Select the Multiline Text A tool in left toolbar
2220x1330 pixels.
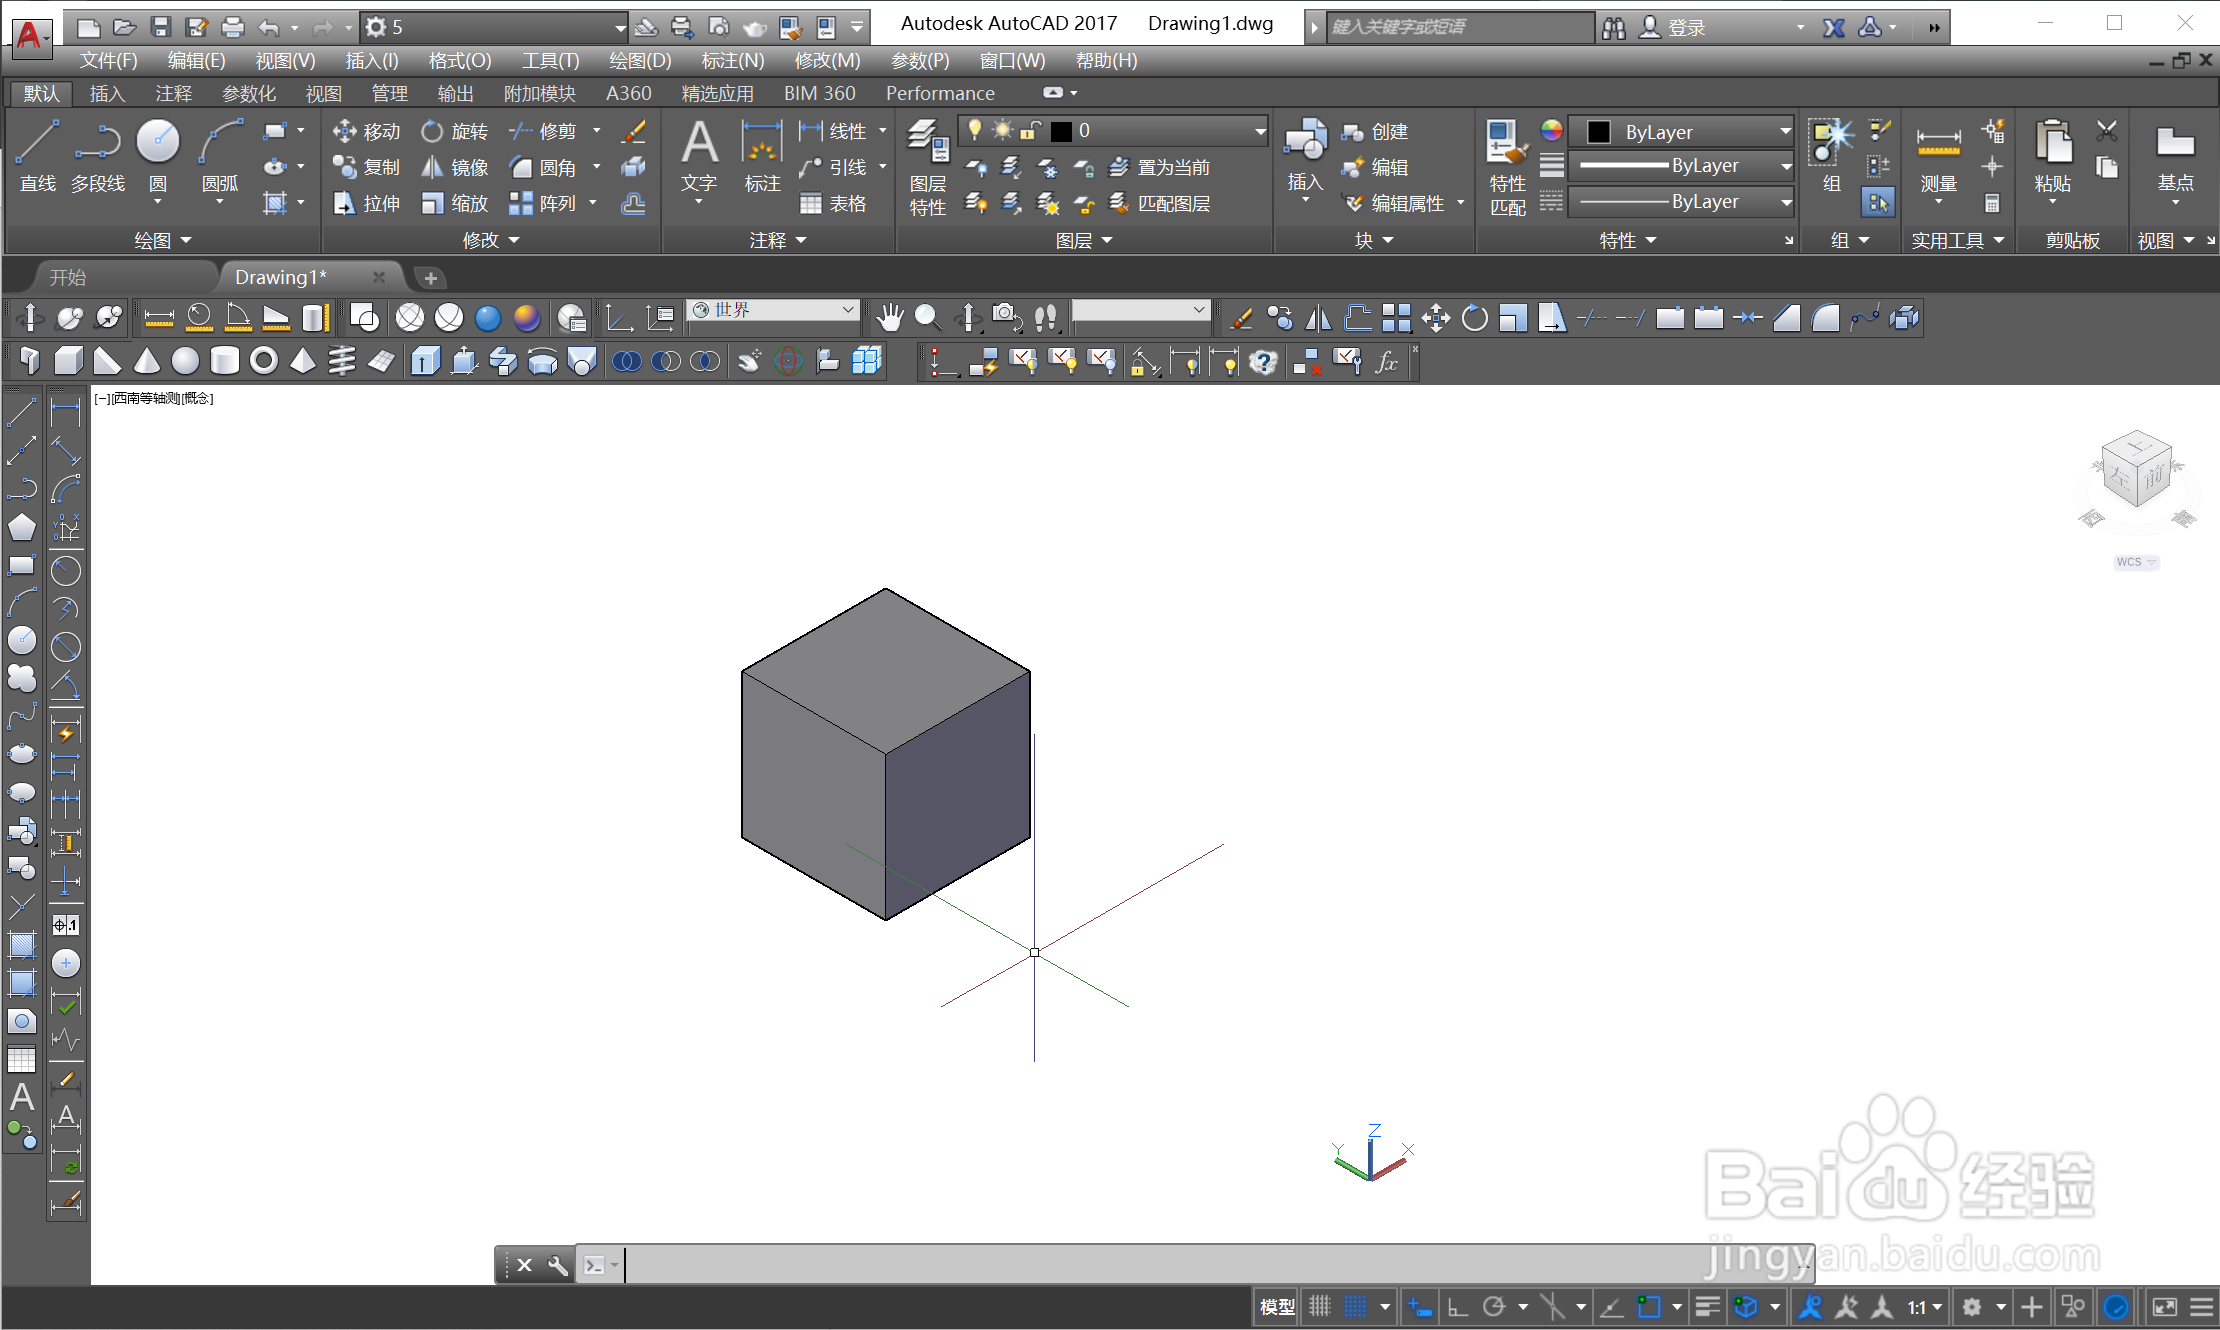(22, 1097)
